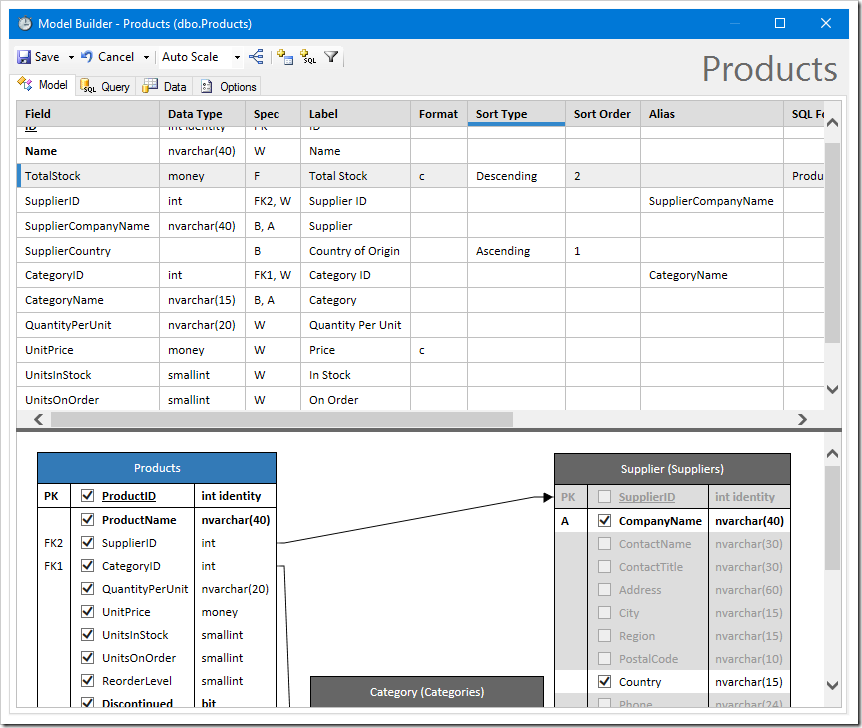This screenshot has width=862, height=728.
Task: Click the Supplier (Suppliers) table header
Action: (x=672, y=469)
